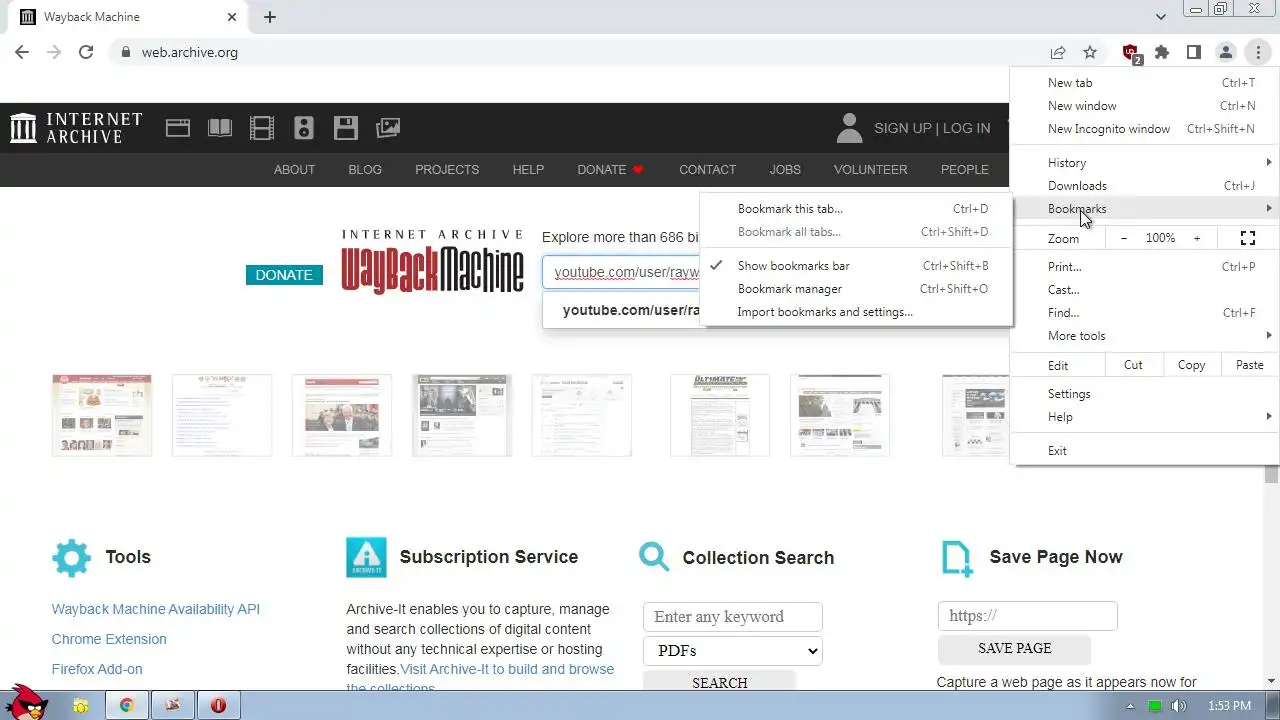The width and height of the screenshot is (1280, 720).
Task: Reload the page with the refresh icon
Action: pos(86,52)
